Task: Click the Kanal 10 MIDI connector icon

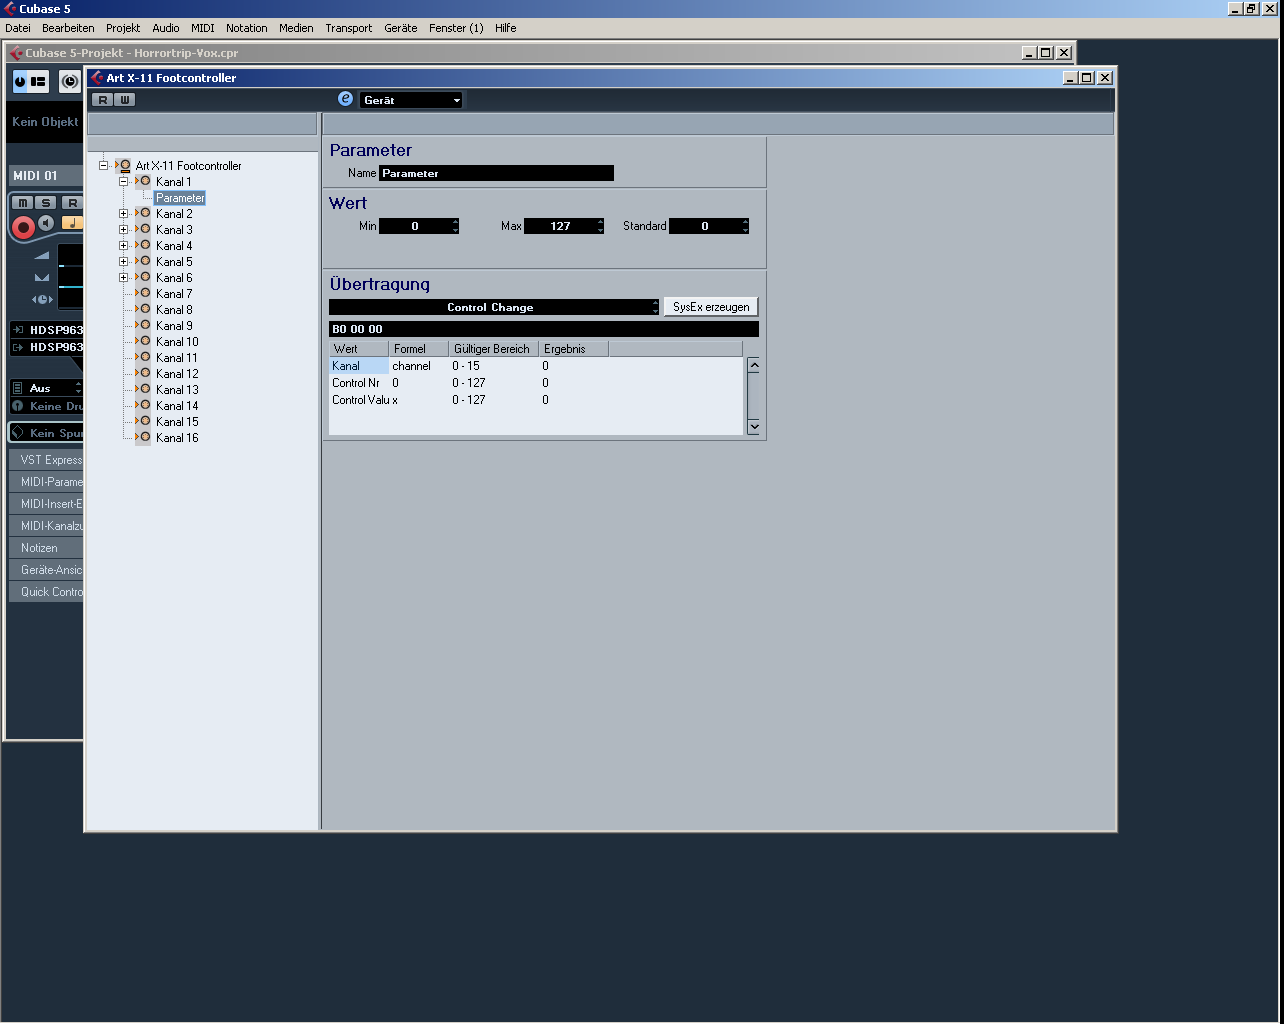Action: (143, 341)
